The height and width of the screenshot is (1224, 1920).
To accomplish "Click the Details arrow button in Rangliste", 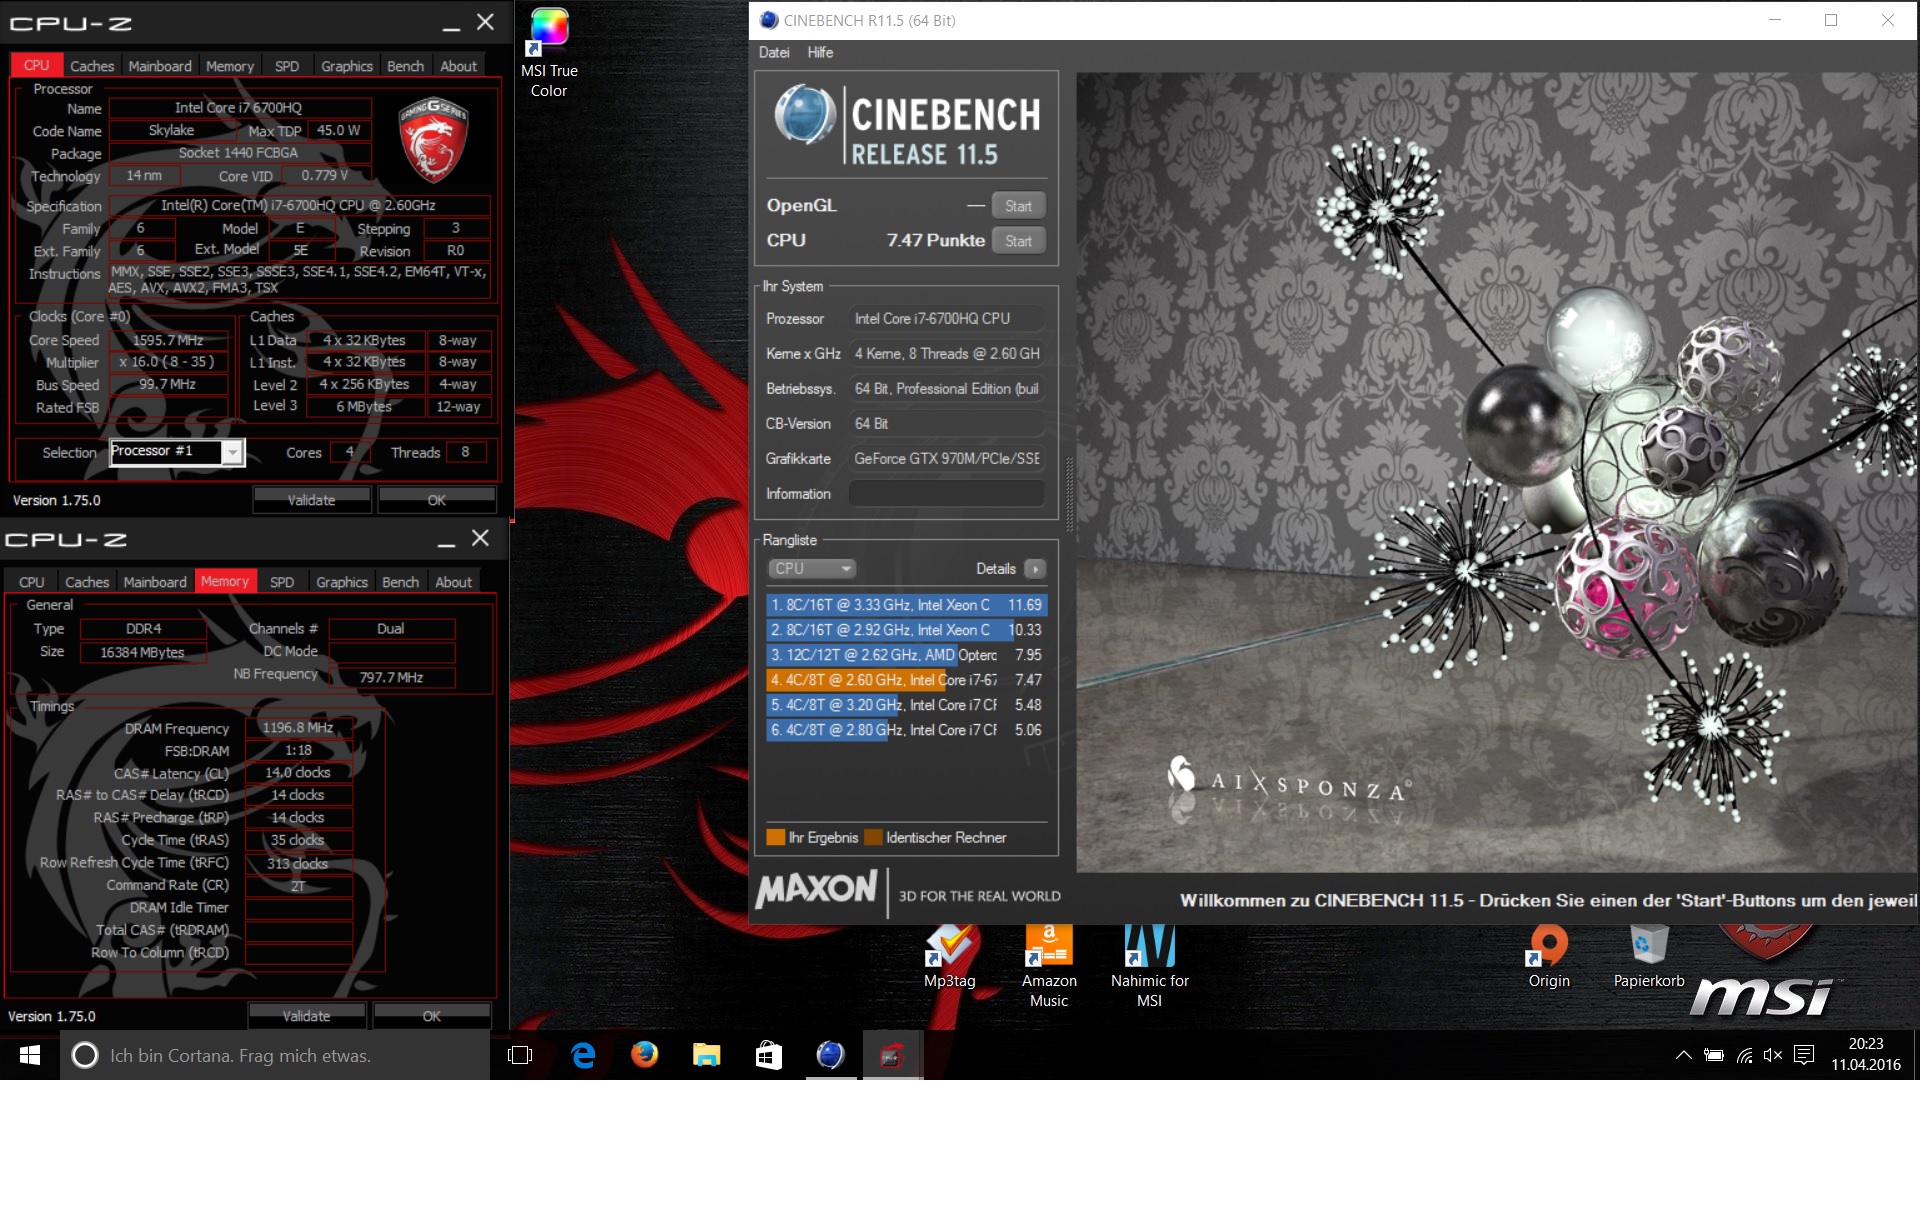I will [x=1035, y=568].
